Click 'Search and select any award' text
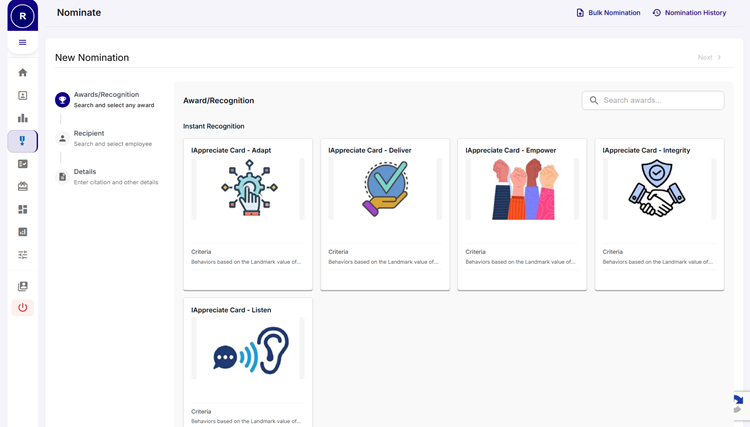The image size is (750, 427). pos(114,105)
